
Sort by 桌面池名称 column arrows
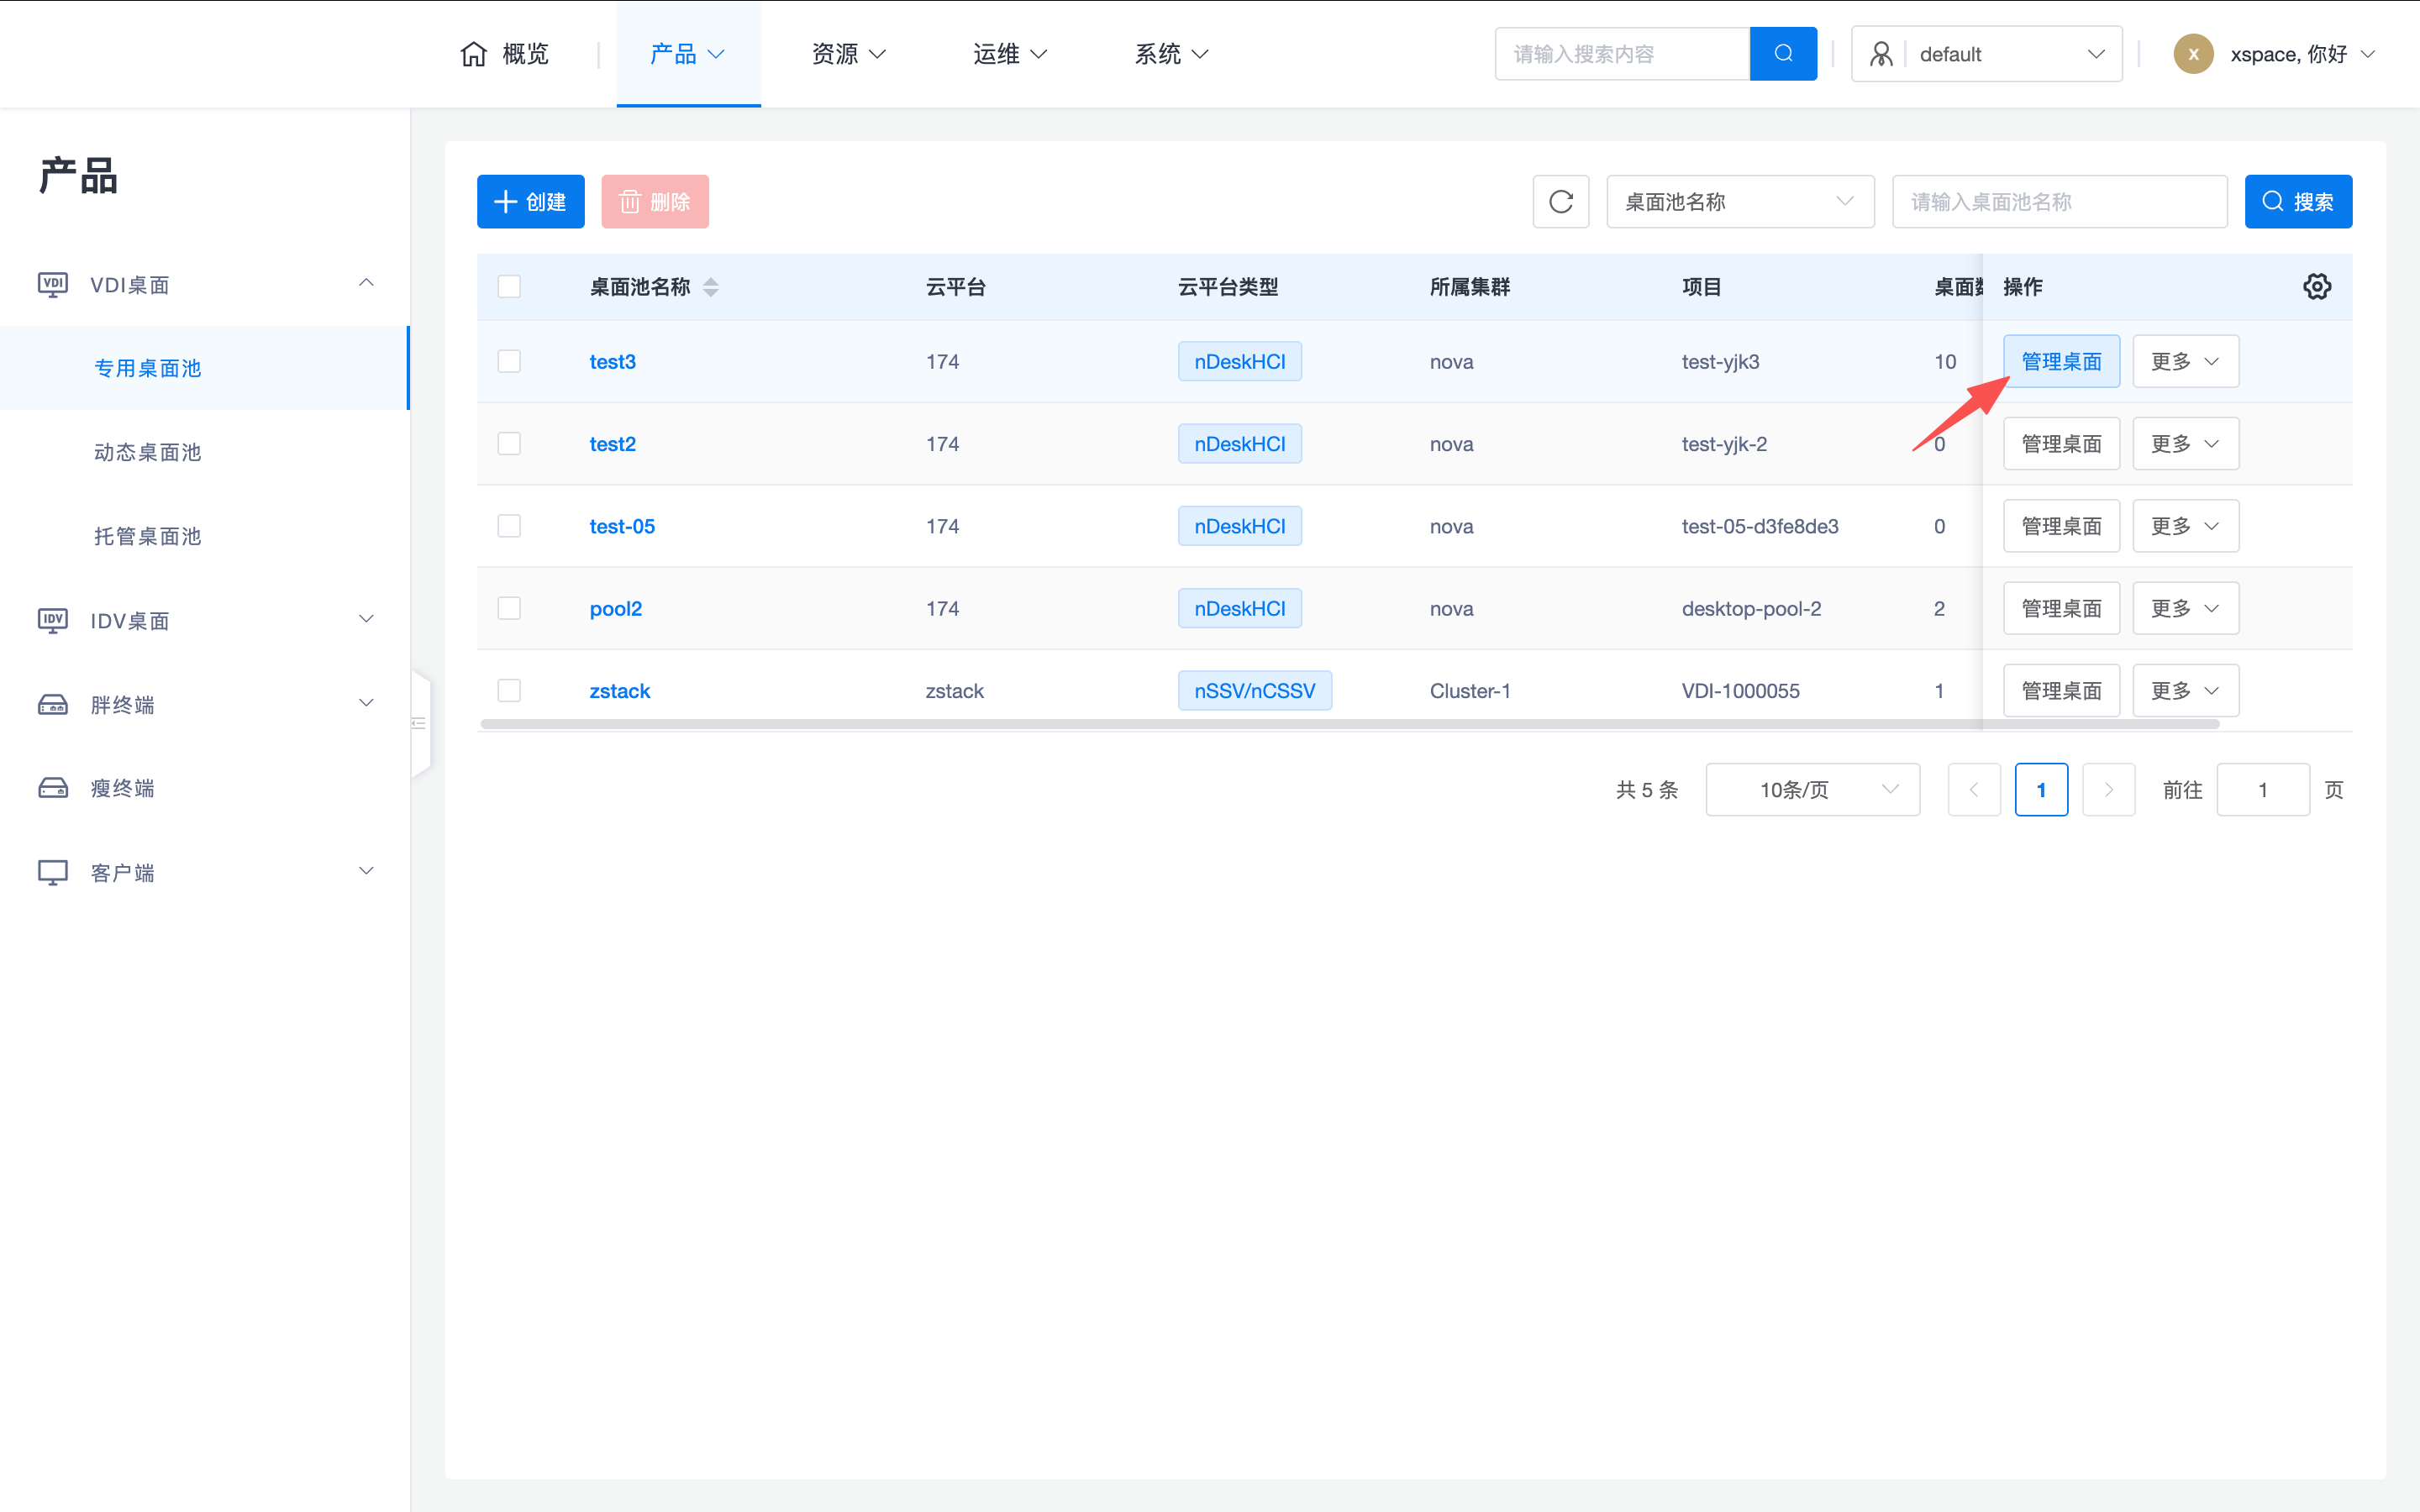pos(711,287)
